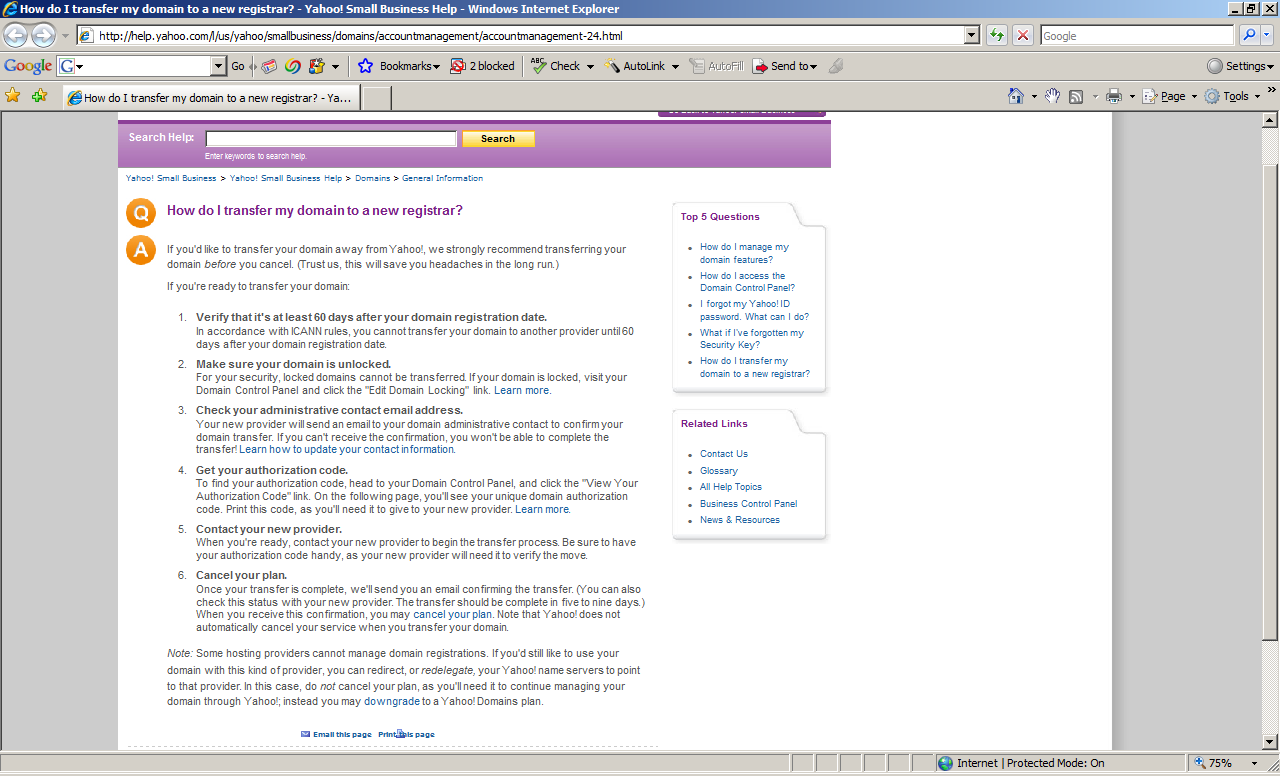Click the zoom magnifier in status bar
Screen dimensions: 1280x776
point(1198,763)
